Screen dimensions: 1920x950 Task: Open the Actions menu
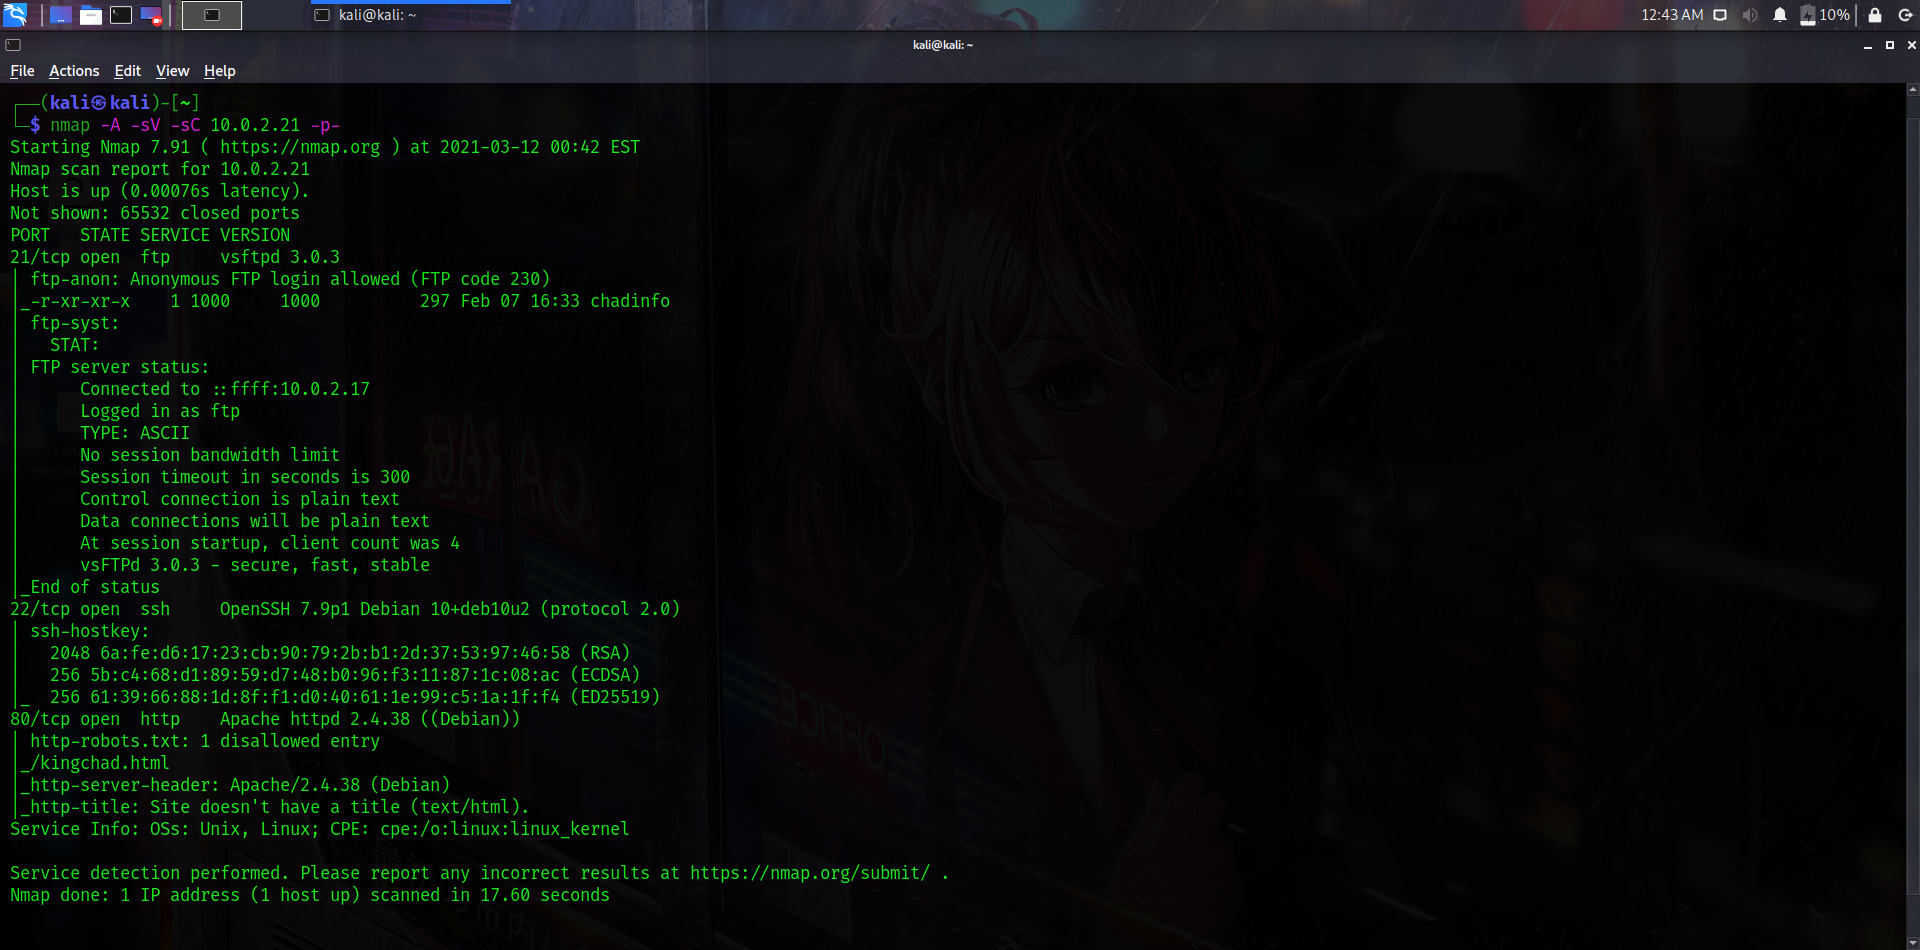pyautogui.click(x=74, y=71)
